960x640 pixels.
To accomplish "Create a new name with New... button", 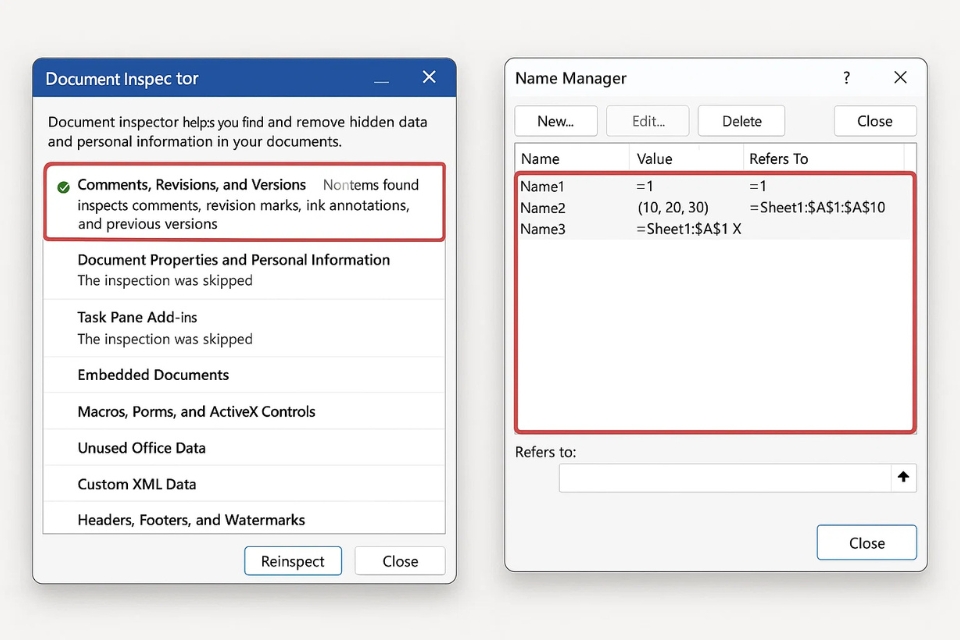I will [555, 121].
